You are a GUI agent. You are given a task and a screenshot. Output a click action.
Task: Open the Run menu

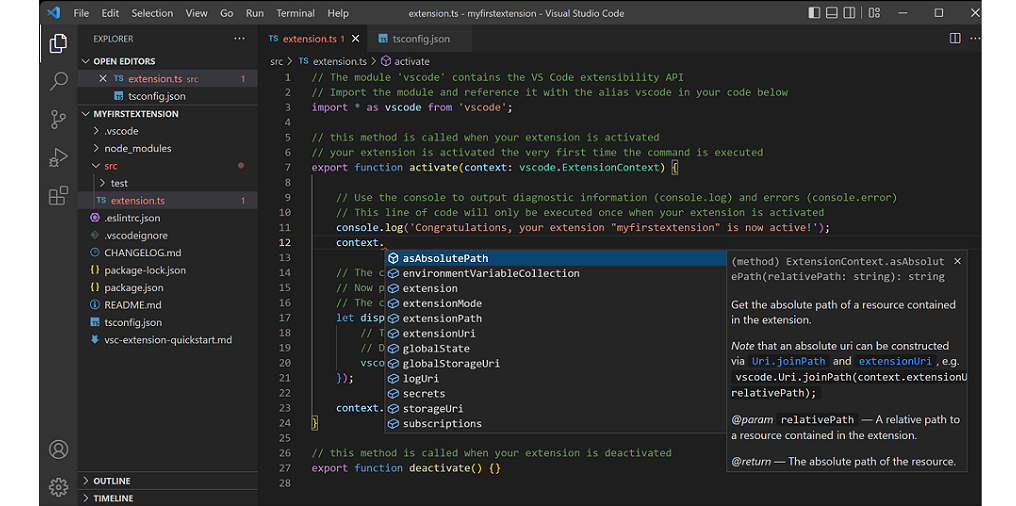point(255,13)
